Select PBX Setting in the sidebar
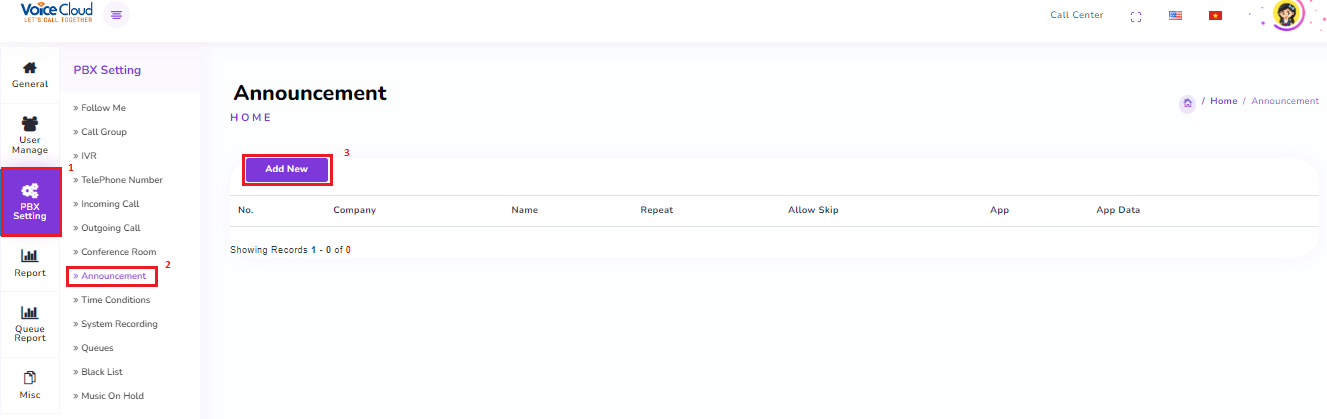Screen dimensions: 1327x419 (x=30, y=202)
